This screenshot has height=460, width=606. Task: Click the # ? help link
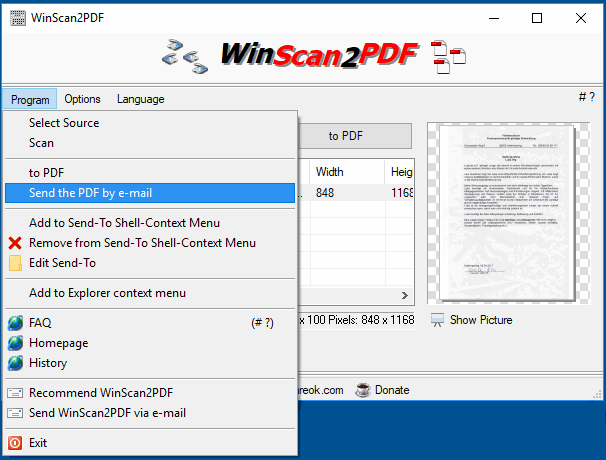point(586,97)
